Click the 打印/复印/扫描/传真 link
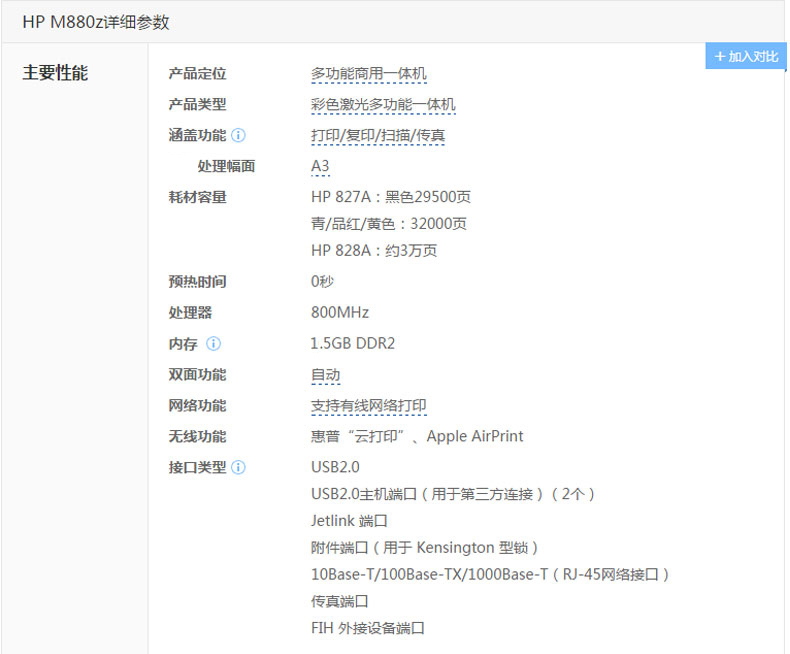The width and height of the screenshot is (790, 654). pos(377,136)
